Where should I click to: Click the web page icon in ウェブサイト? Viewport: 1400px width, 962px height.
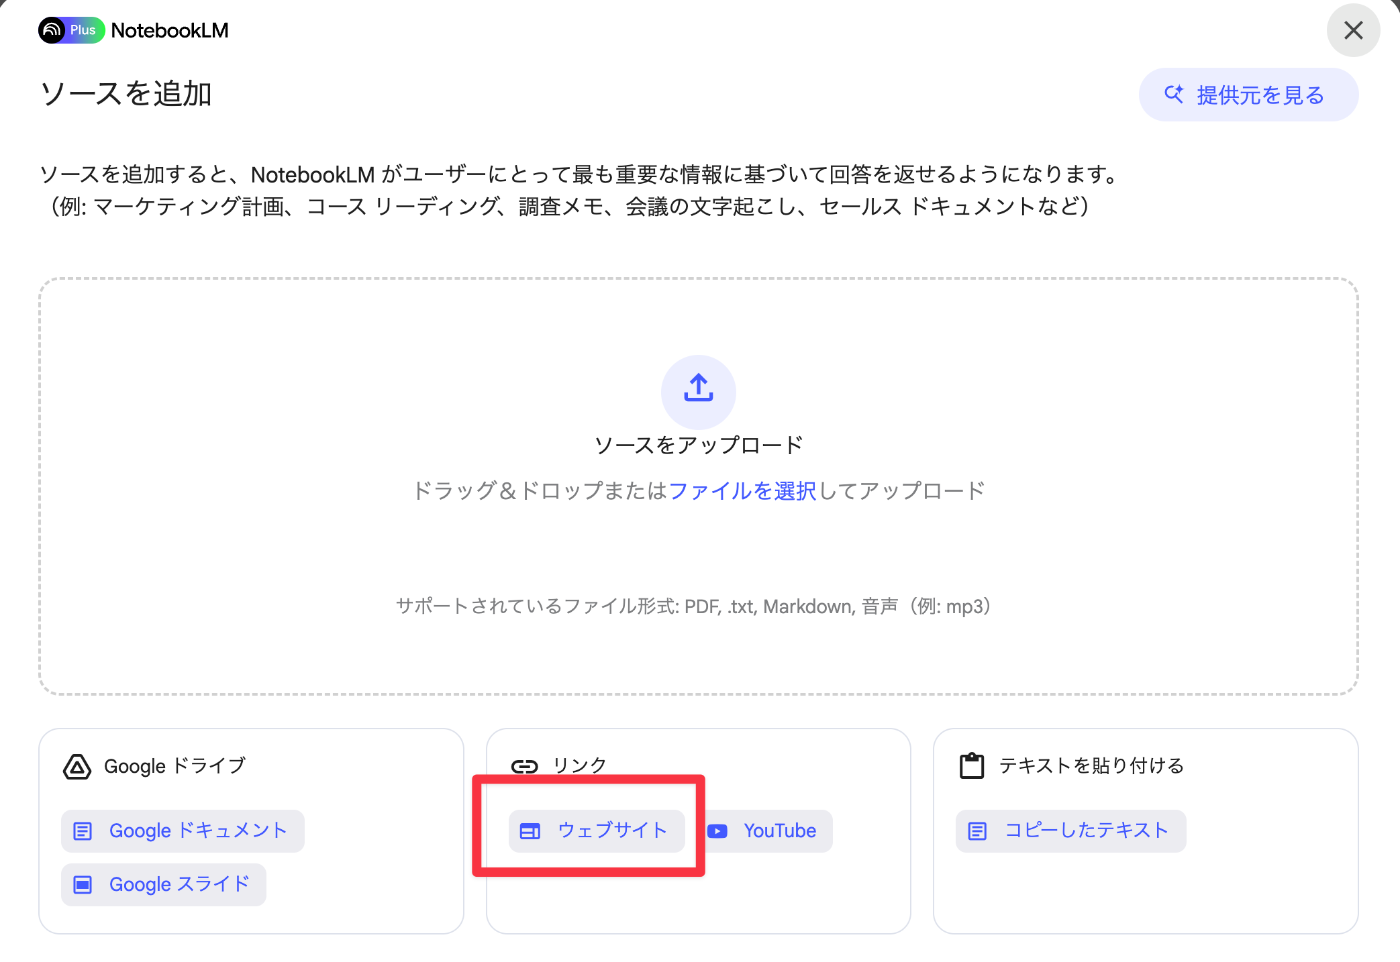point(530,831)
